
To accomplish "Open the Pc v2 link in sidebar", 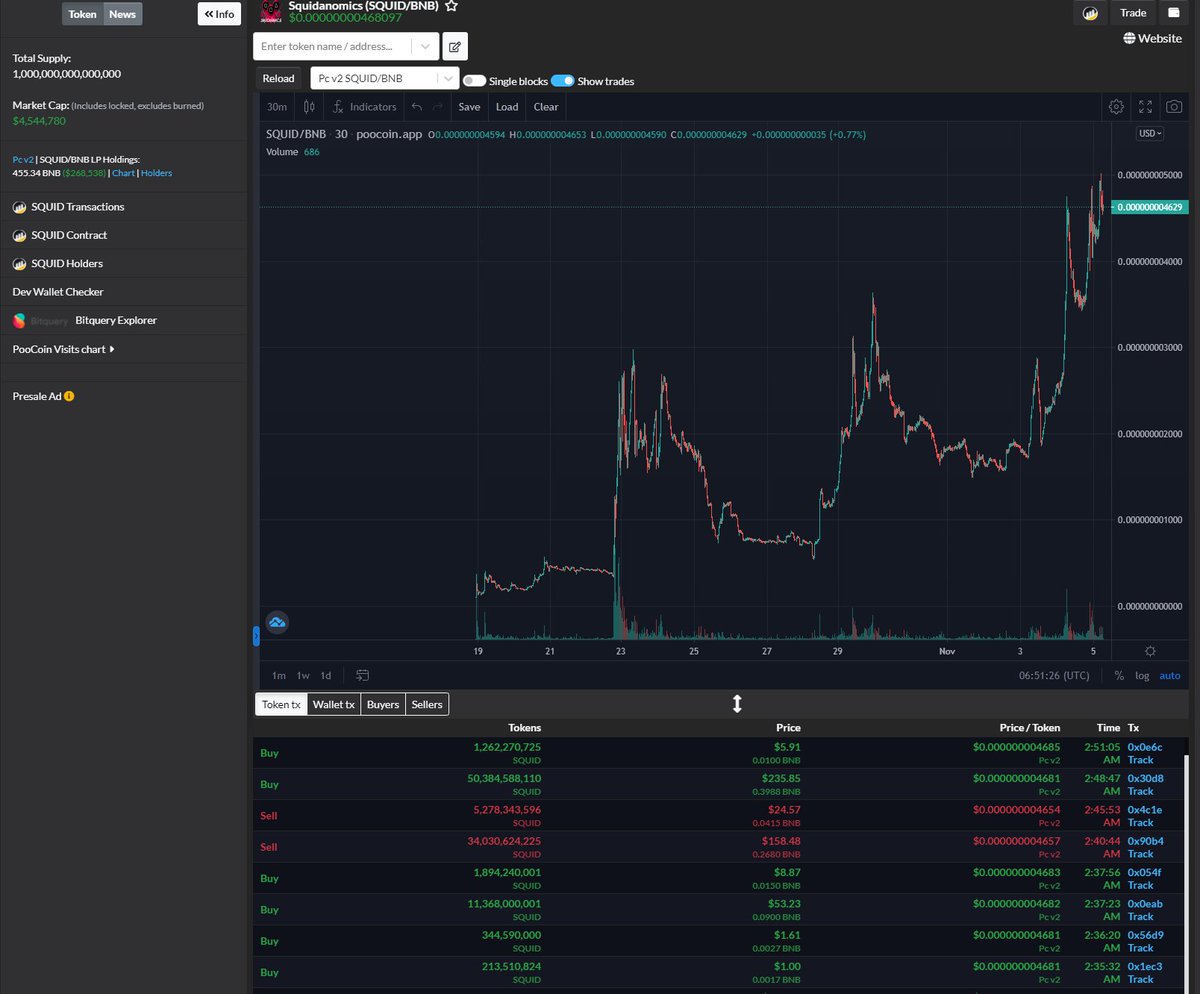I will click(23, 159).
